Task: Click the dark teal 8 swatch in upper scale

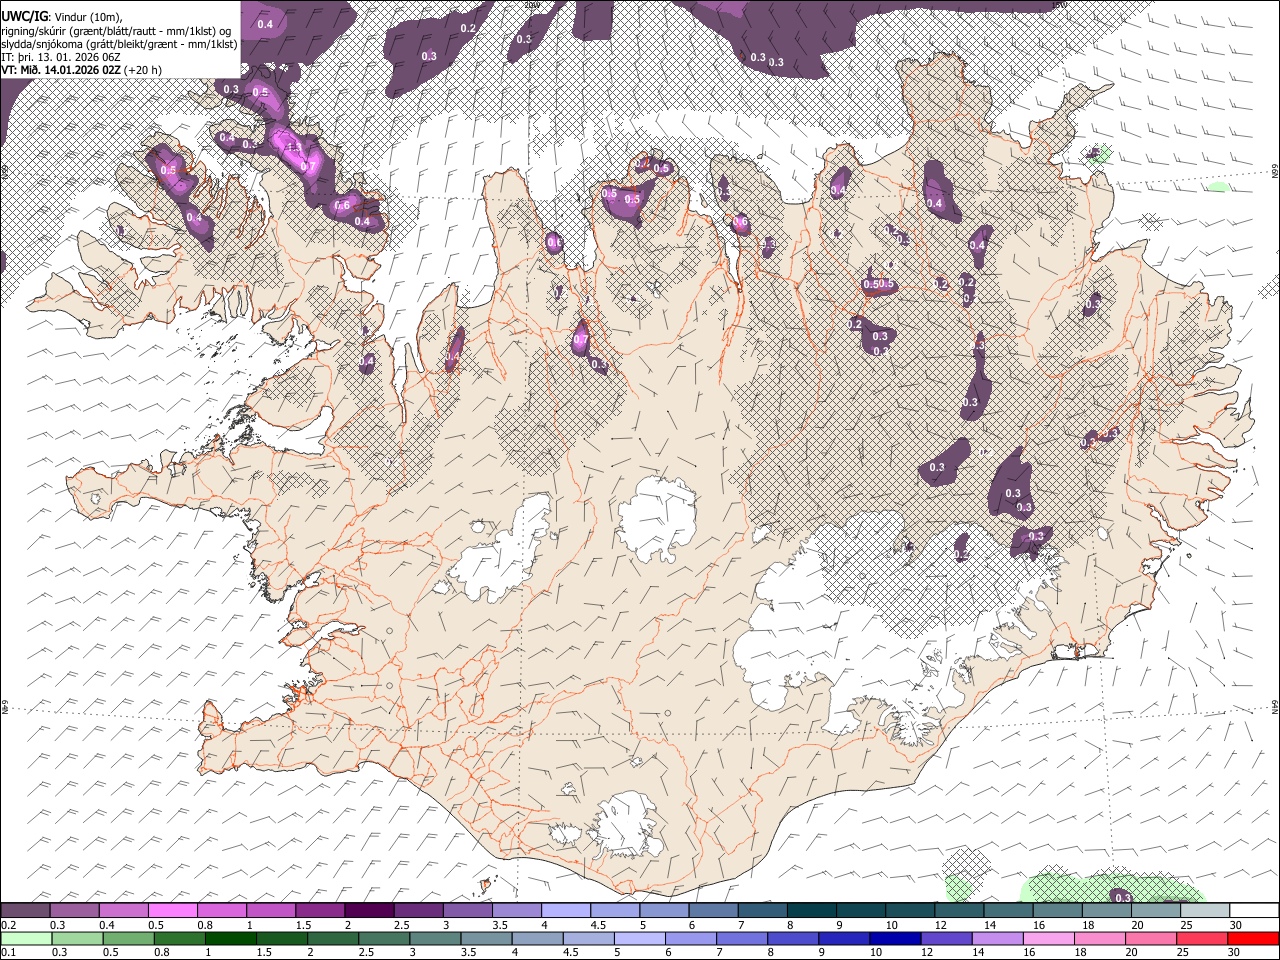Action: coord(810,911)
